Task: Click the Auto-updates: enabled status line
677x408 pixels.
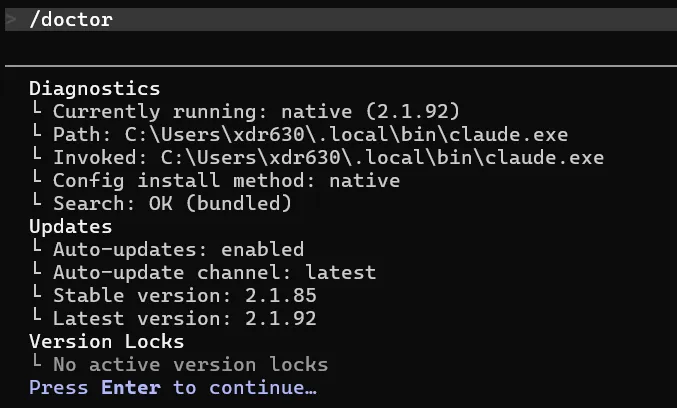Action: tap(178, 250)
